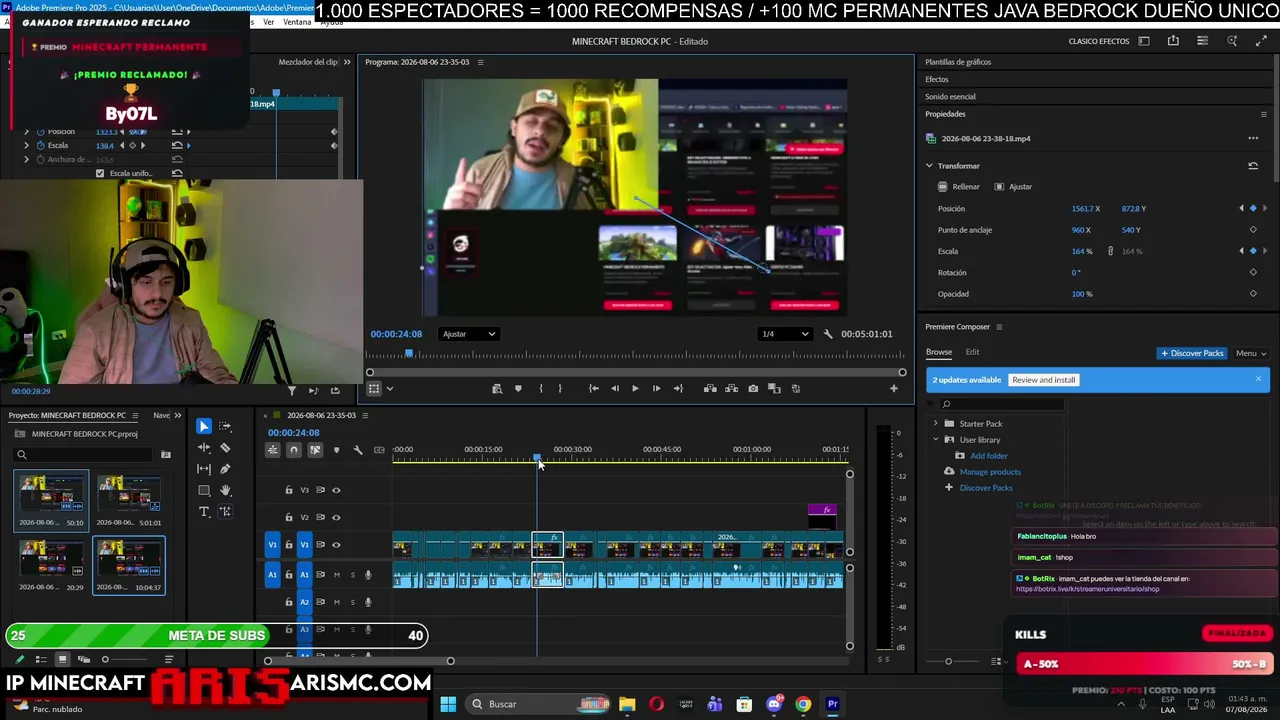The image size is (1280, 720).
Task: Open the comparison view button
Action: point(774,389)
